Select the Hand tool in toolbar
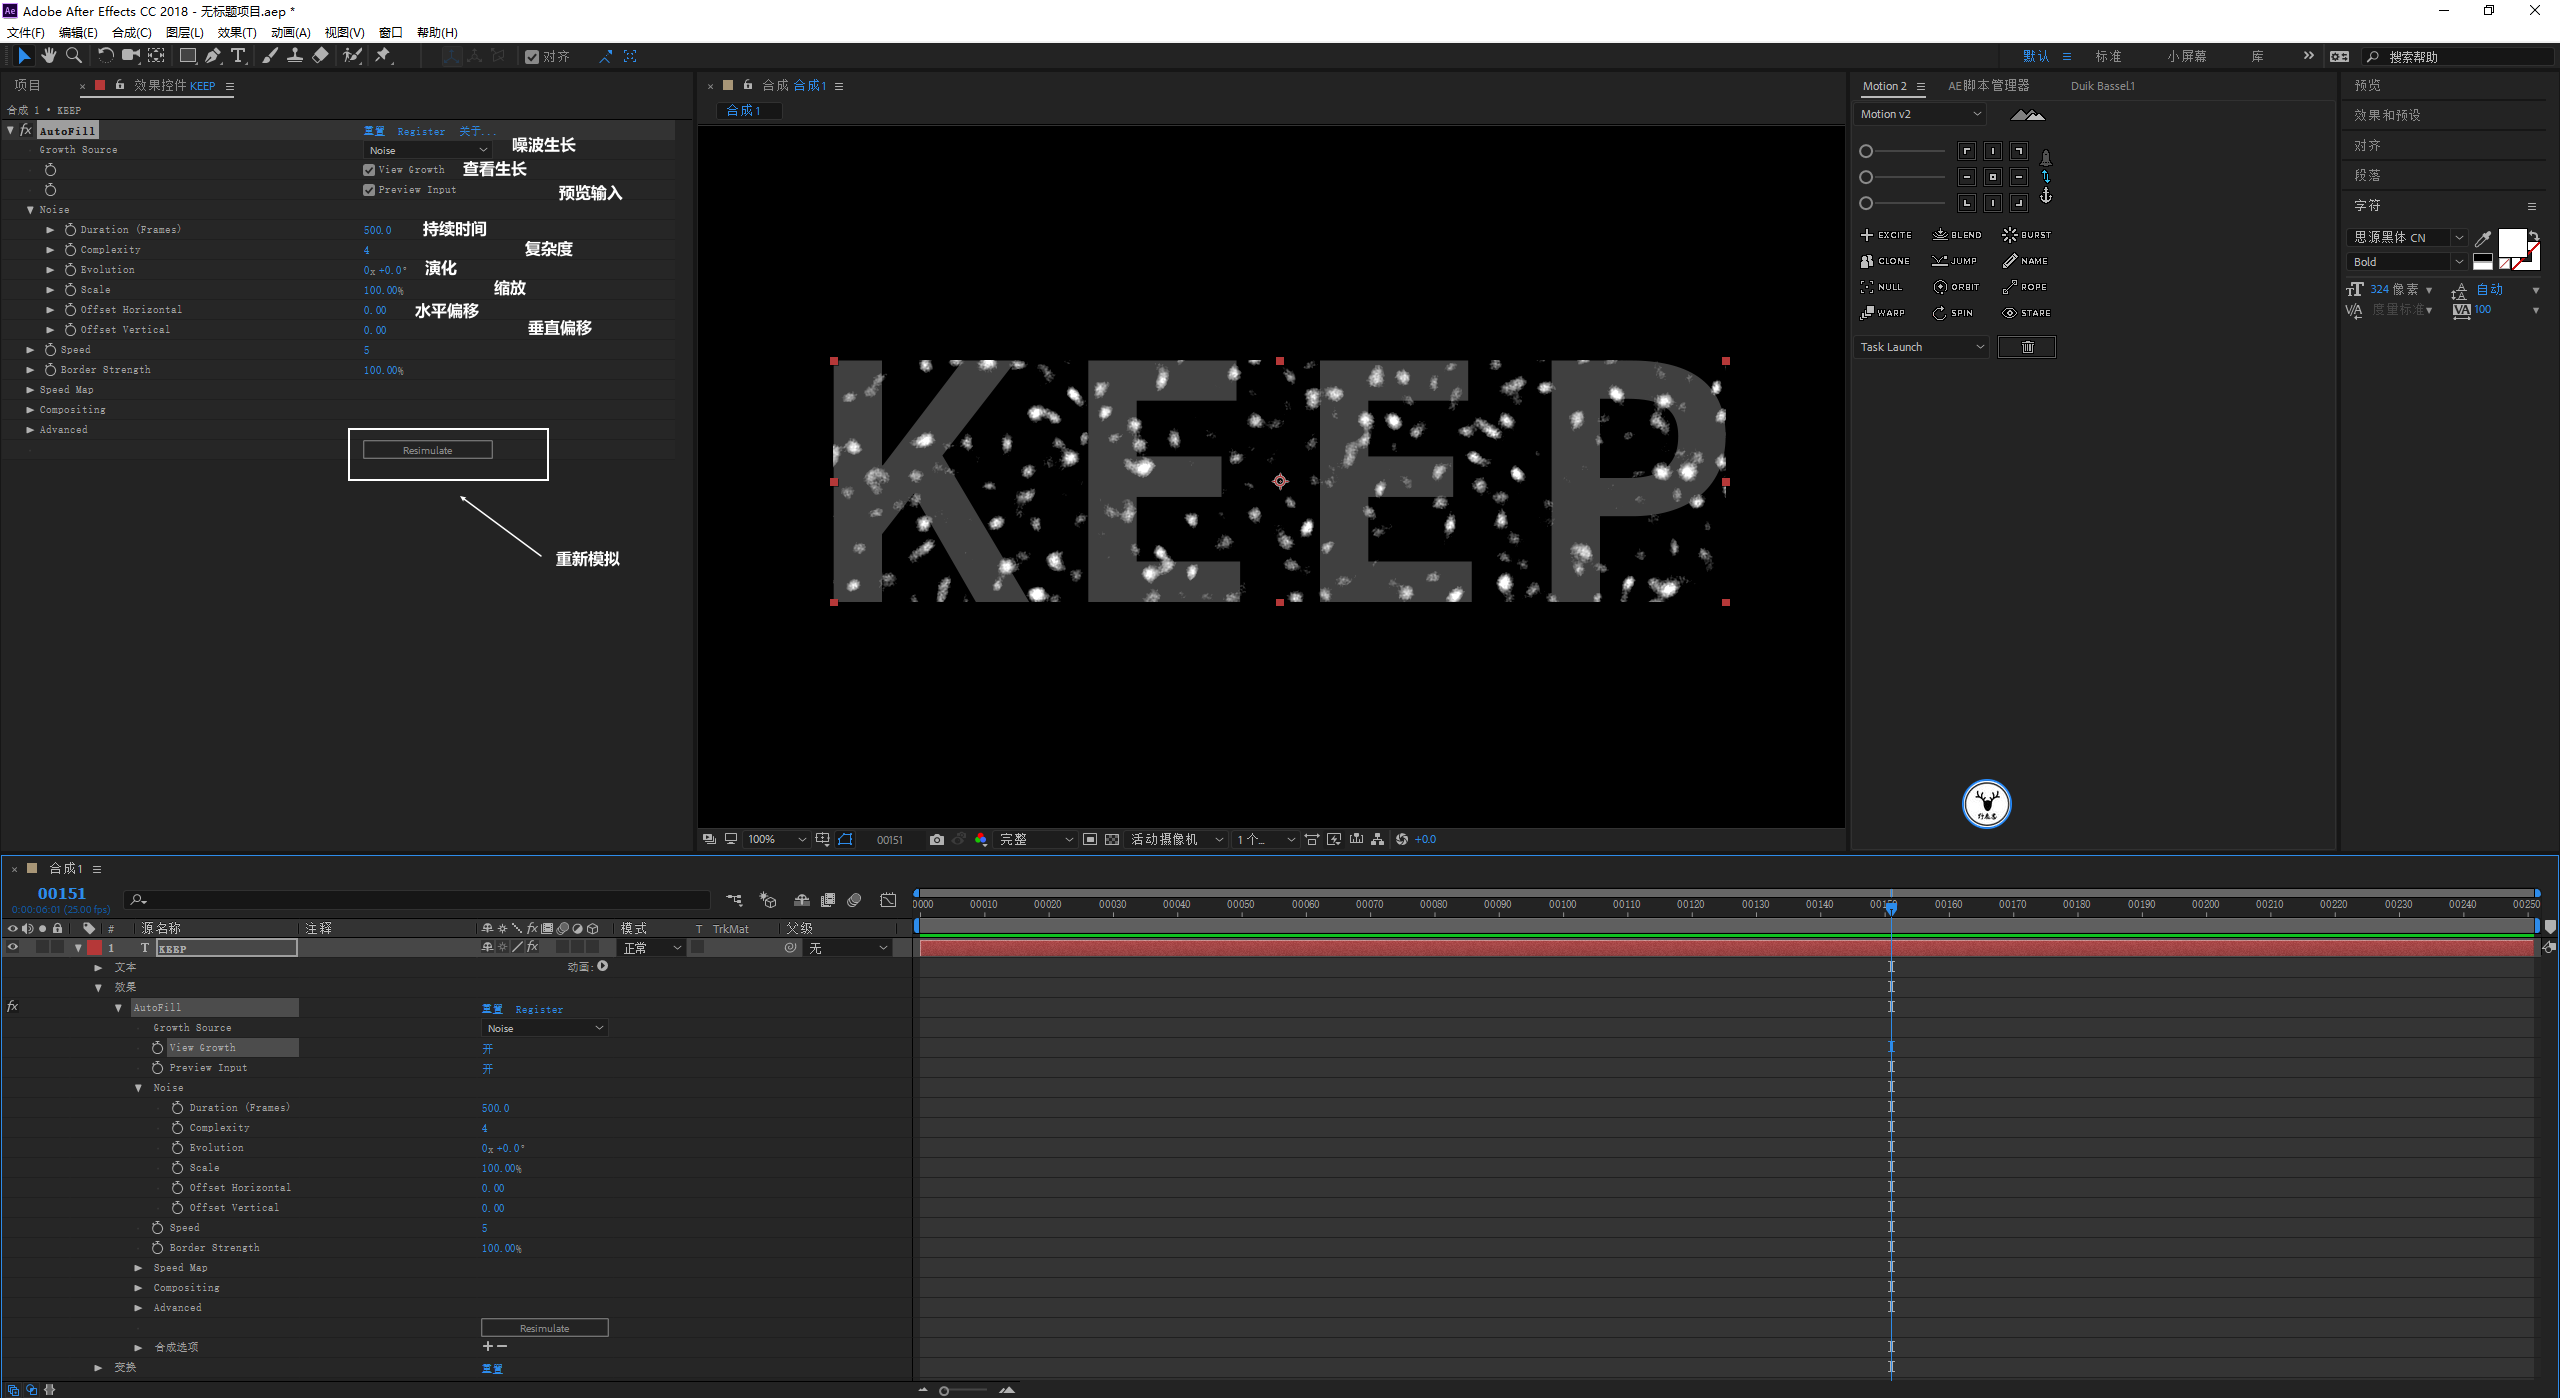The image size is (2560, 1398). 48,56
